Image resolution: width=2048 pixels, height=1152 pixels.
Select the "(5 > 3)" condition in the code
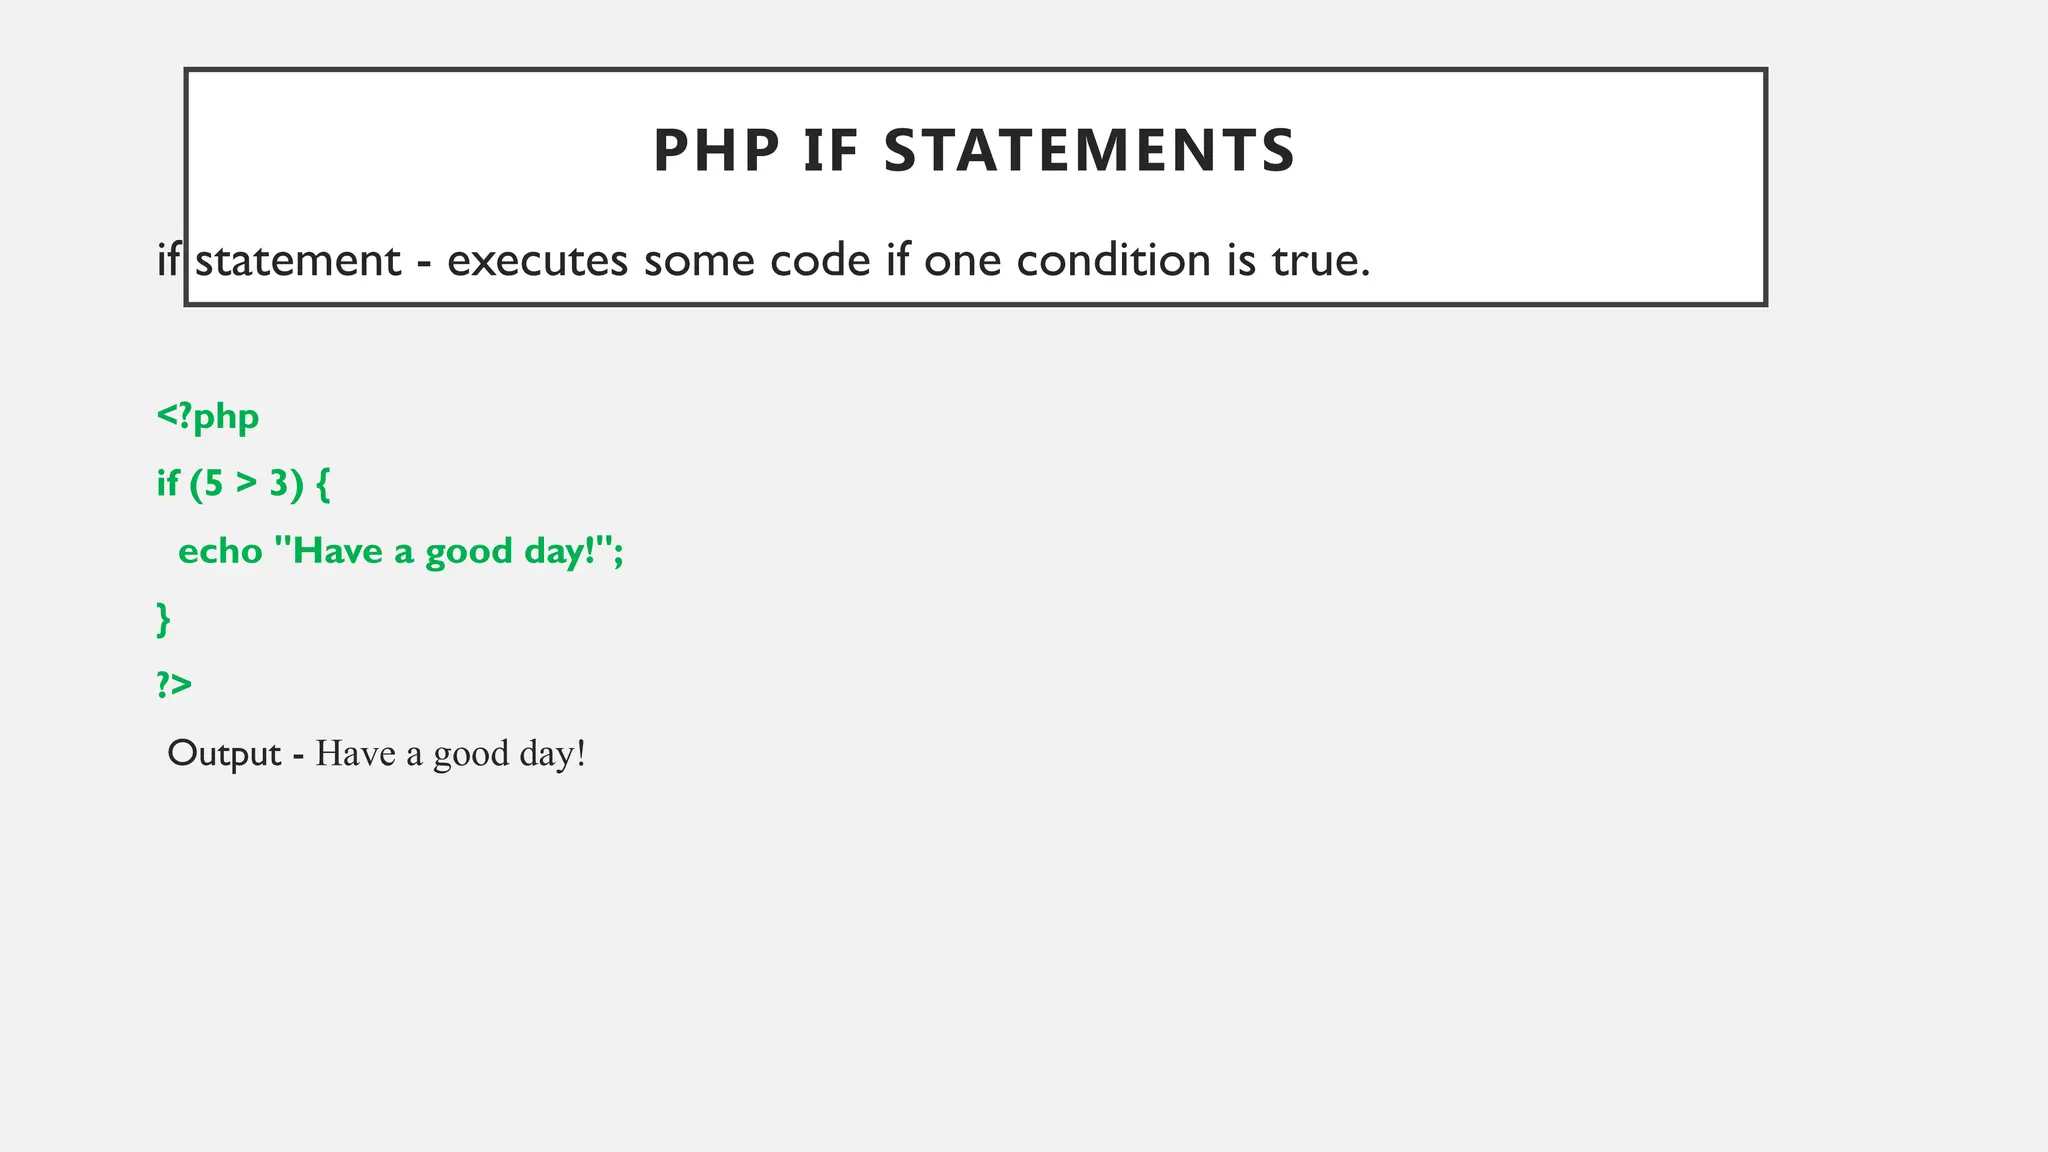246,484
